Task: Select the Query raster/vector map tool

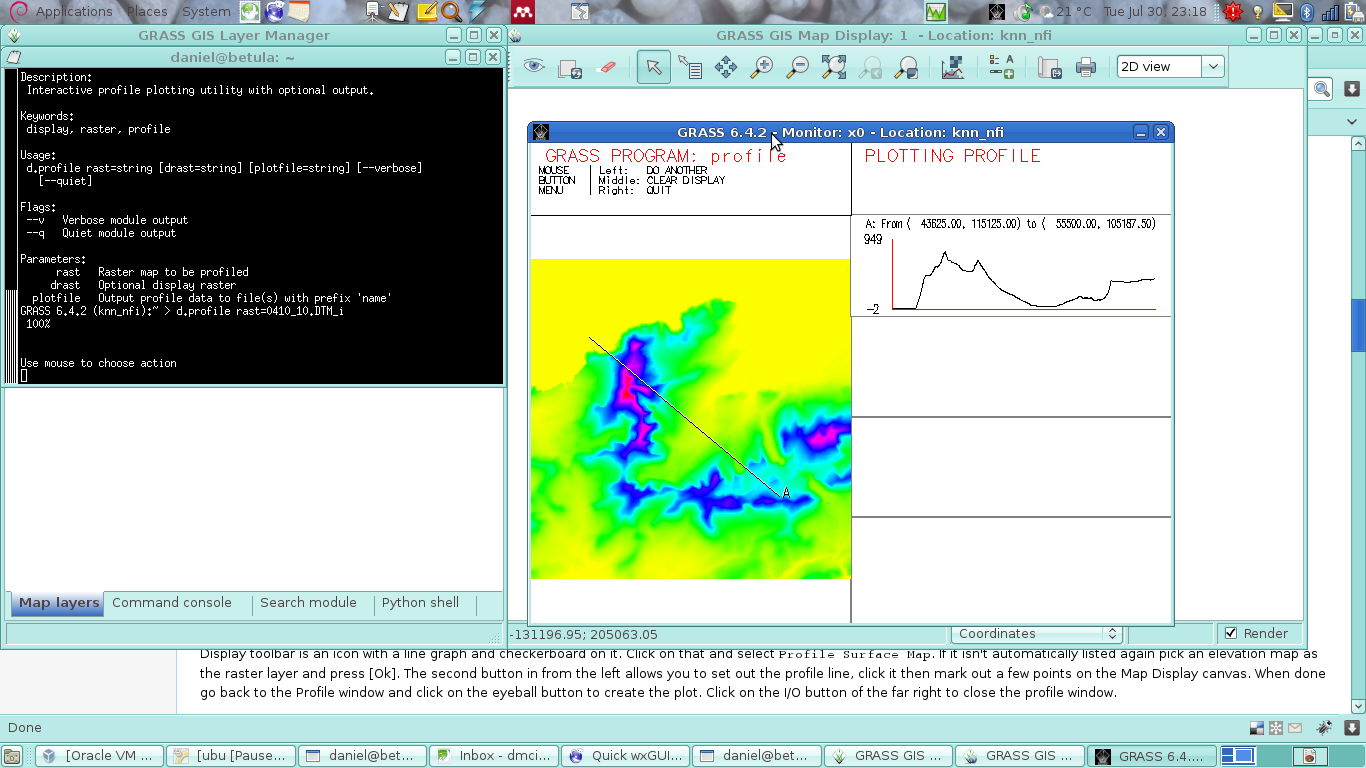Action: 689,67
